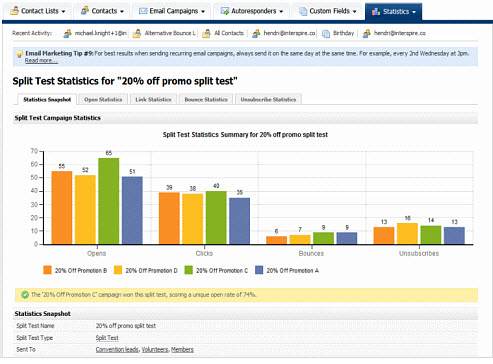Viewport: 493px width, 364px height.
Task: Click the Custom Fields page icon
Action: pyautogui.click(x=303, y=11)
